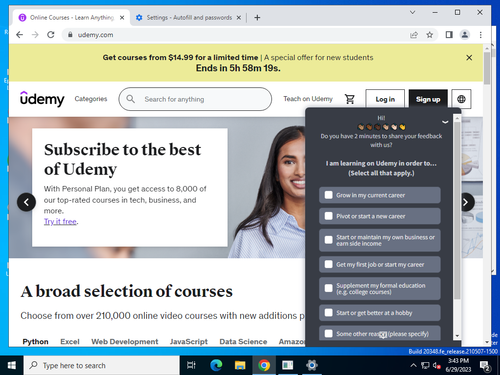Image resolution: width=500 pixels, height=375 pixels.
Task: Open Task View on taskbar
Action: tap(191, 365)
